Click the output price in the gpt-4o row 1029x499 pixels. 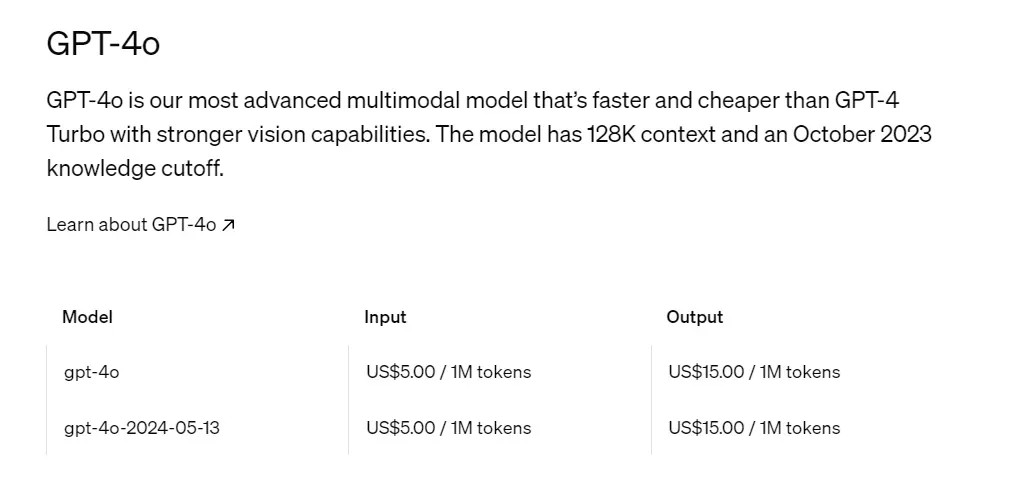pyautogui.click(x=754, y=372)
